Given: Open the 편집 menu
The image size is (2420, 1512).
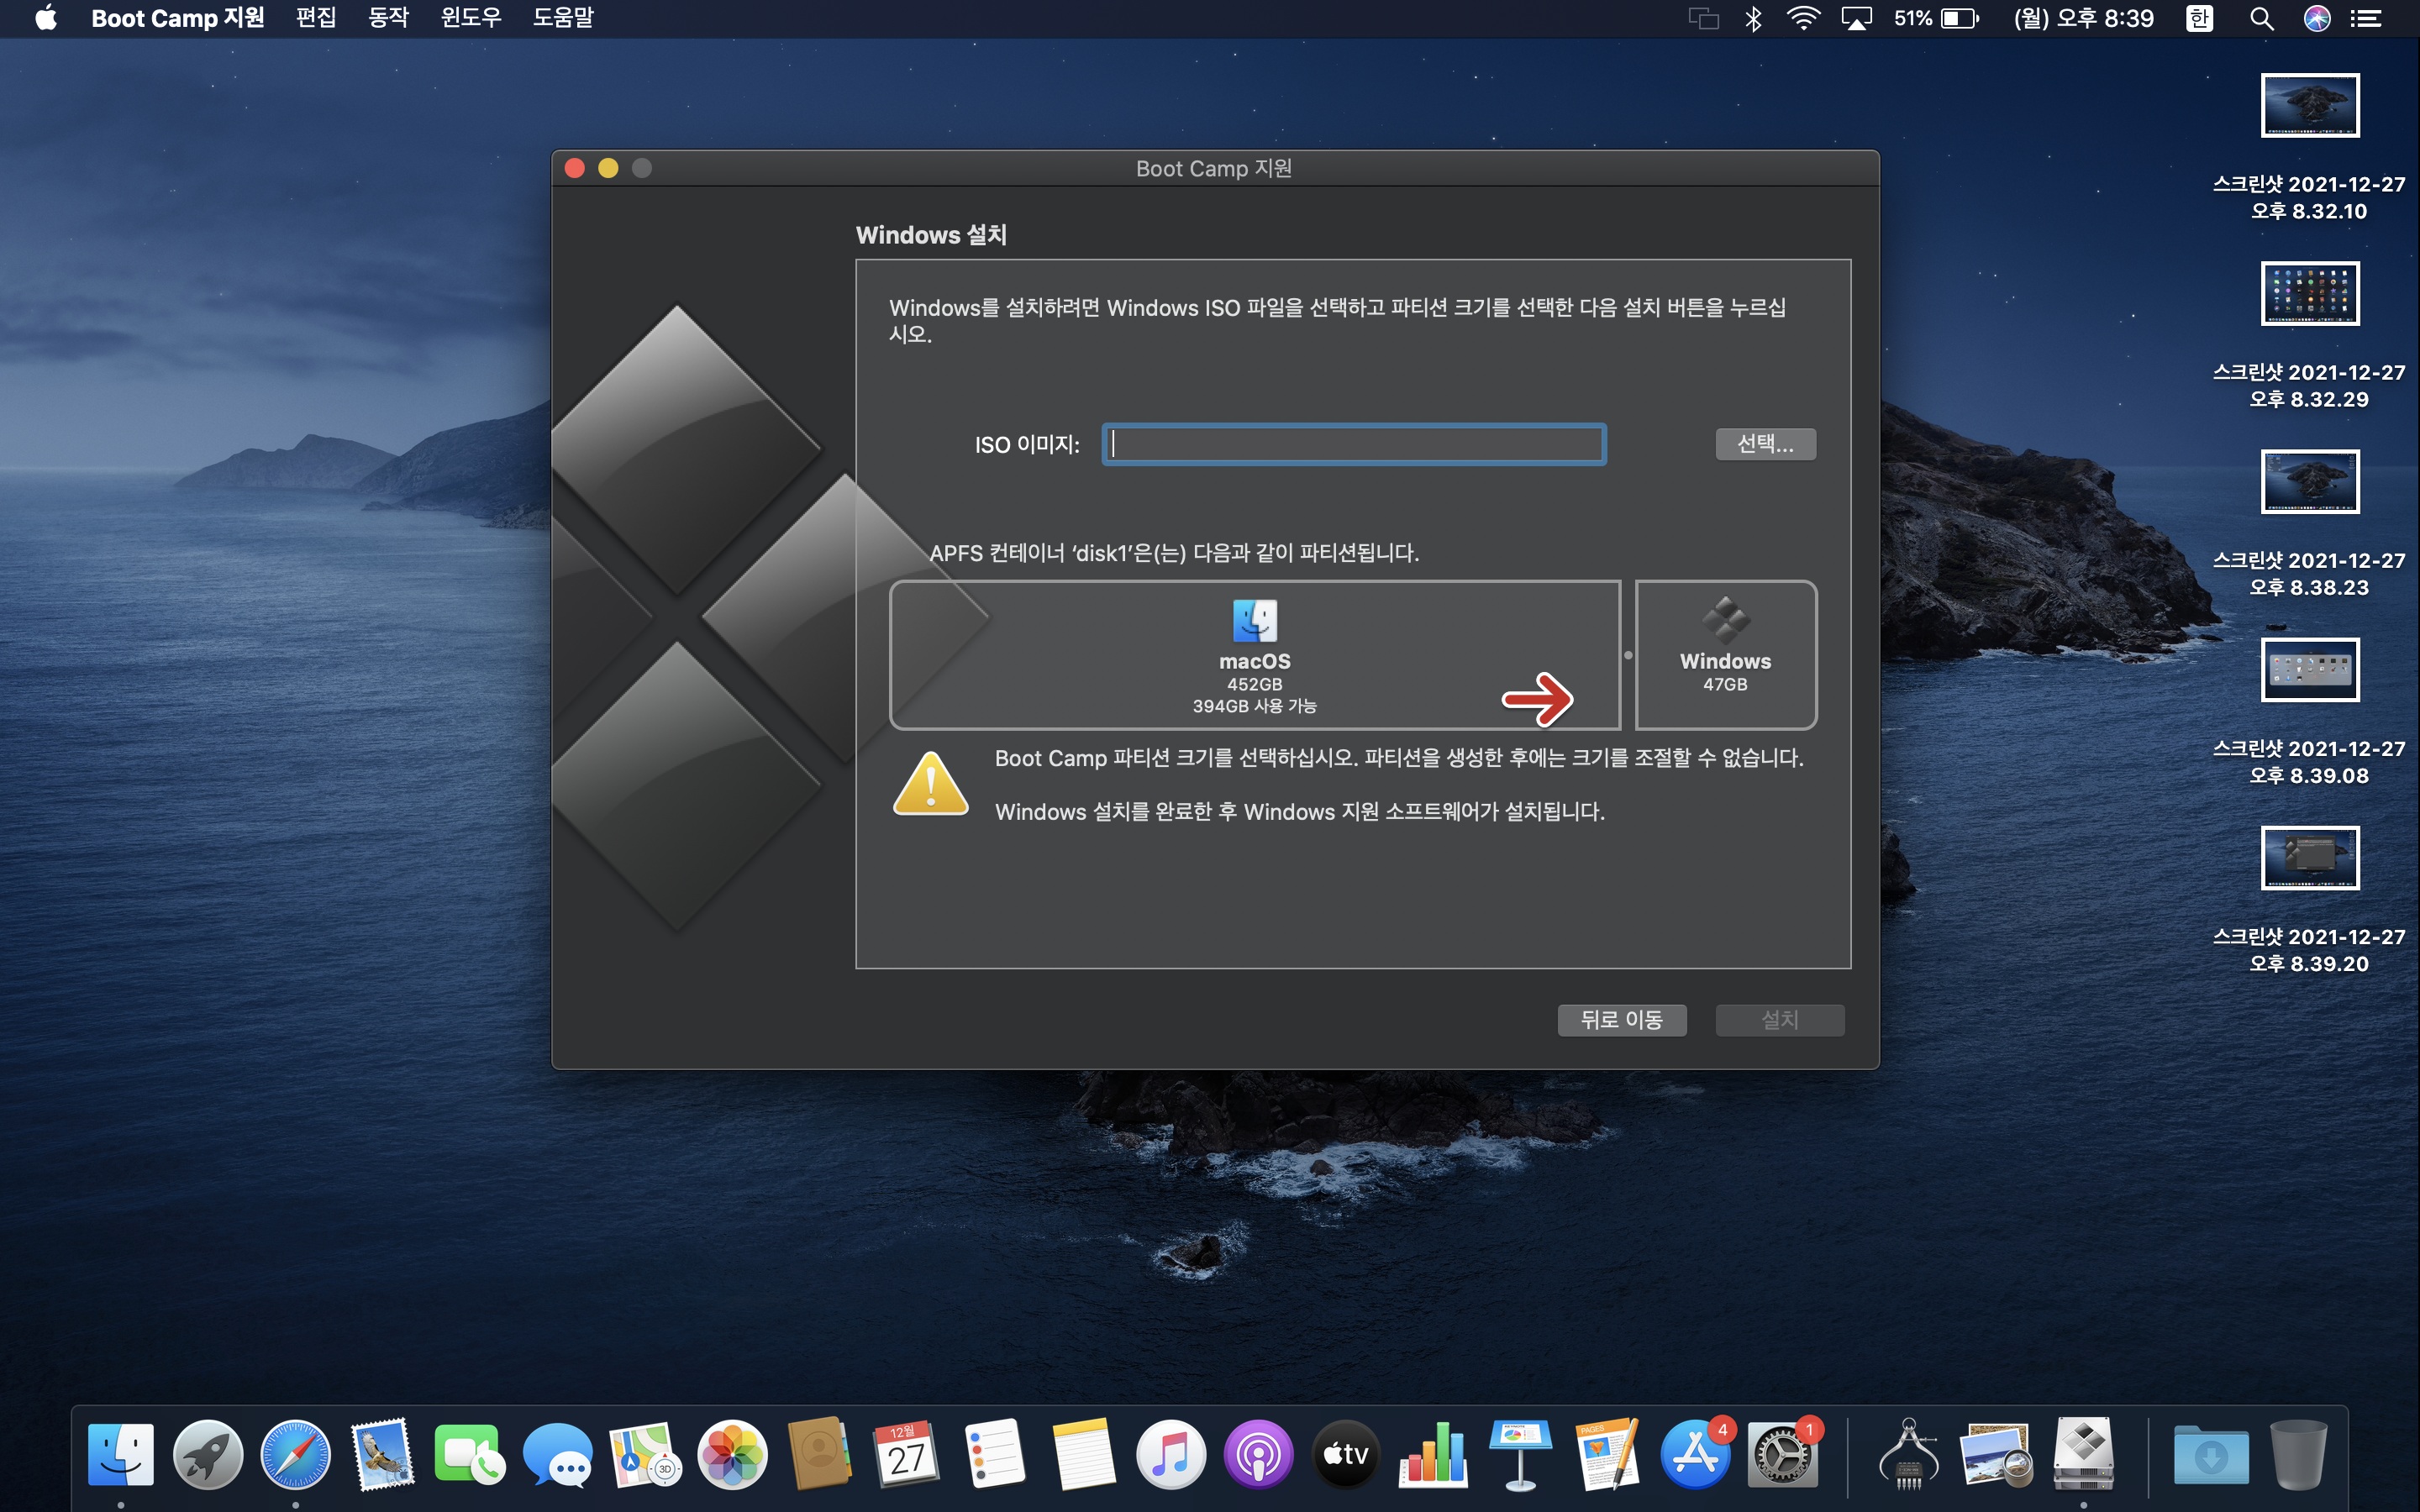Looking at the screenshot, I should [x=316, y=18].
